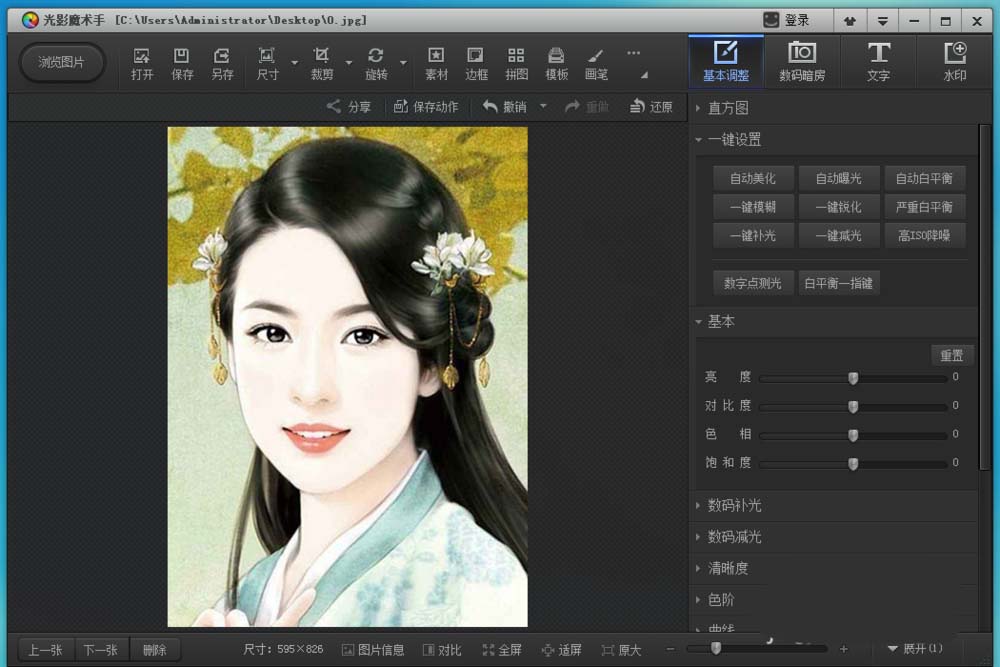Zoom in with the plus icon
Image resolution: width=1000 pixels, height=667 pixels.
(x=844, y=649)
